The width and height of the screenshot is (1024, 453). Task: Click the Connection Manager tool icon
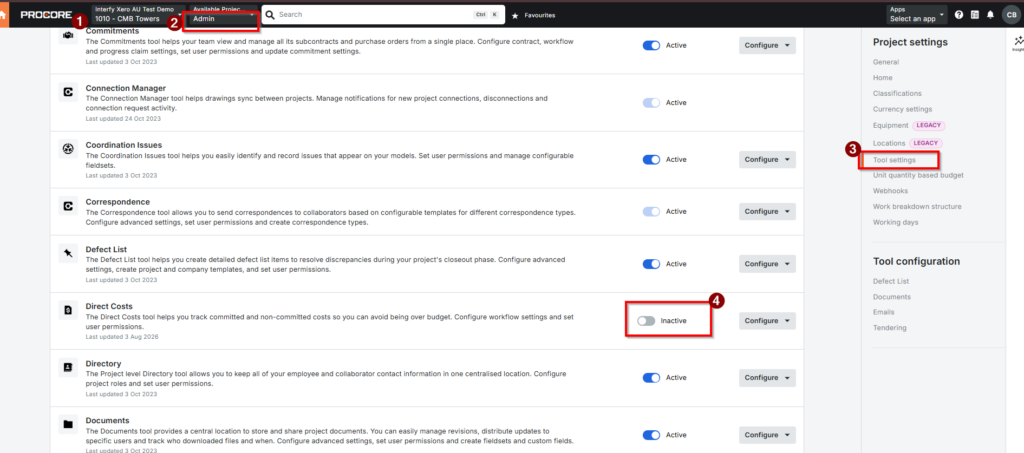pos(67,93)
